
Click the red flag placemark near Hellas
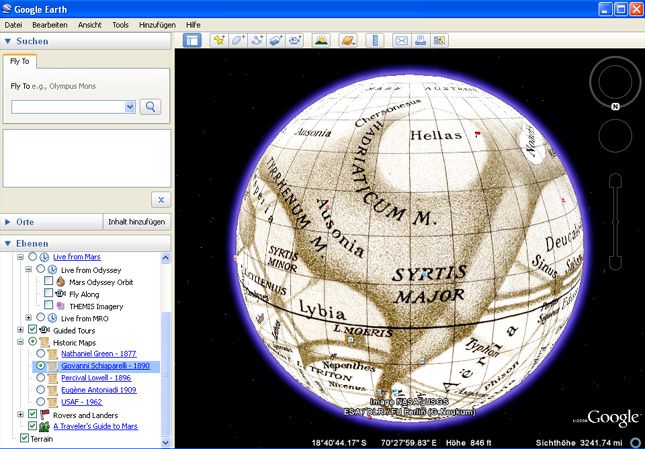click(478, 134)
